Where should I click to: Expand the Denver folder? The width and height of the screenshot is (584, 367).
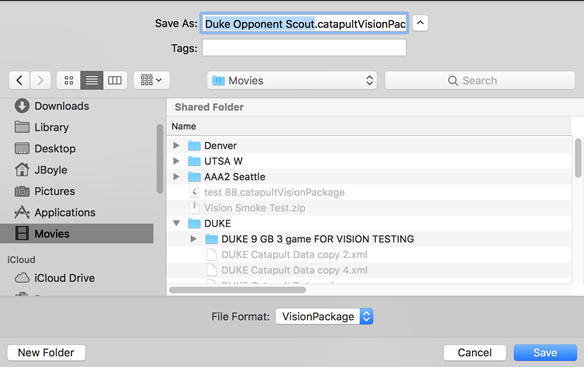tap(176, 145)
